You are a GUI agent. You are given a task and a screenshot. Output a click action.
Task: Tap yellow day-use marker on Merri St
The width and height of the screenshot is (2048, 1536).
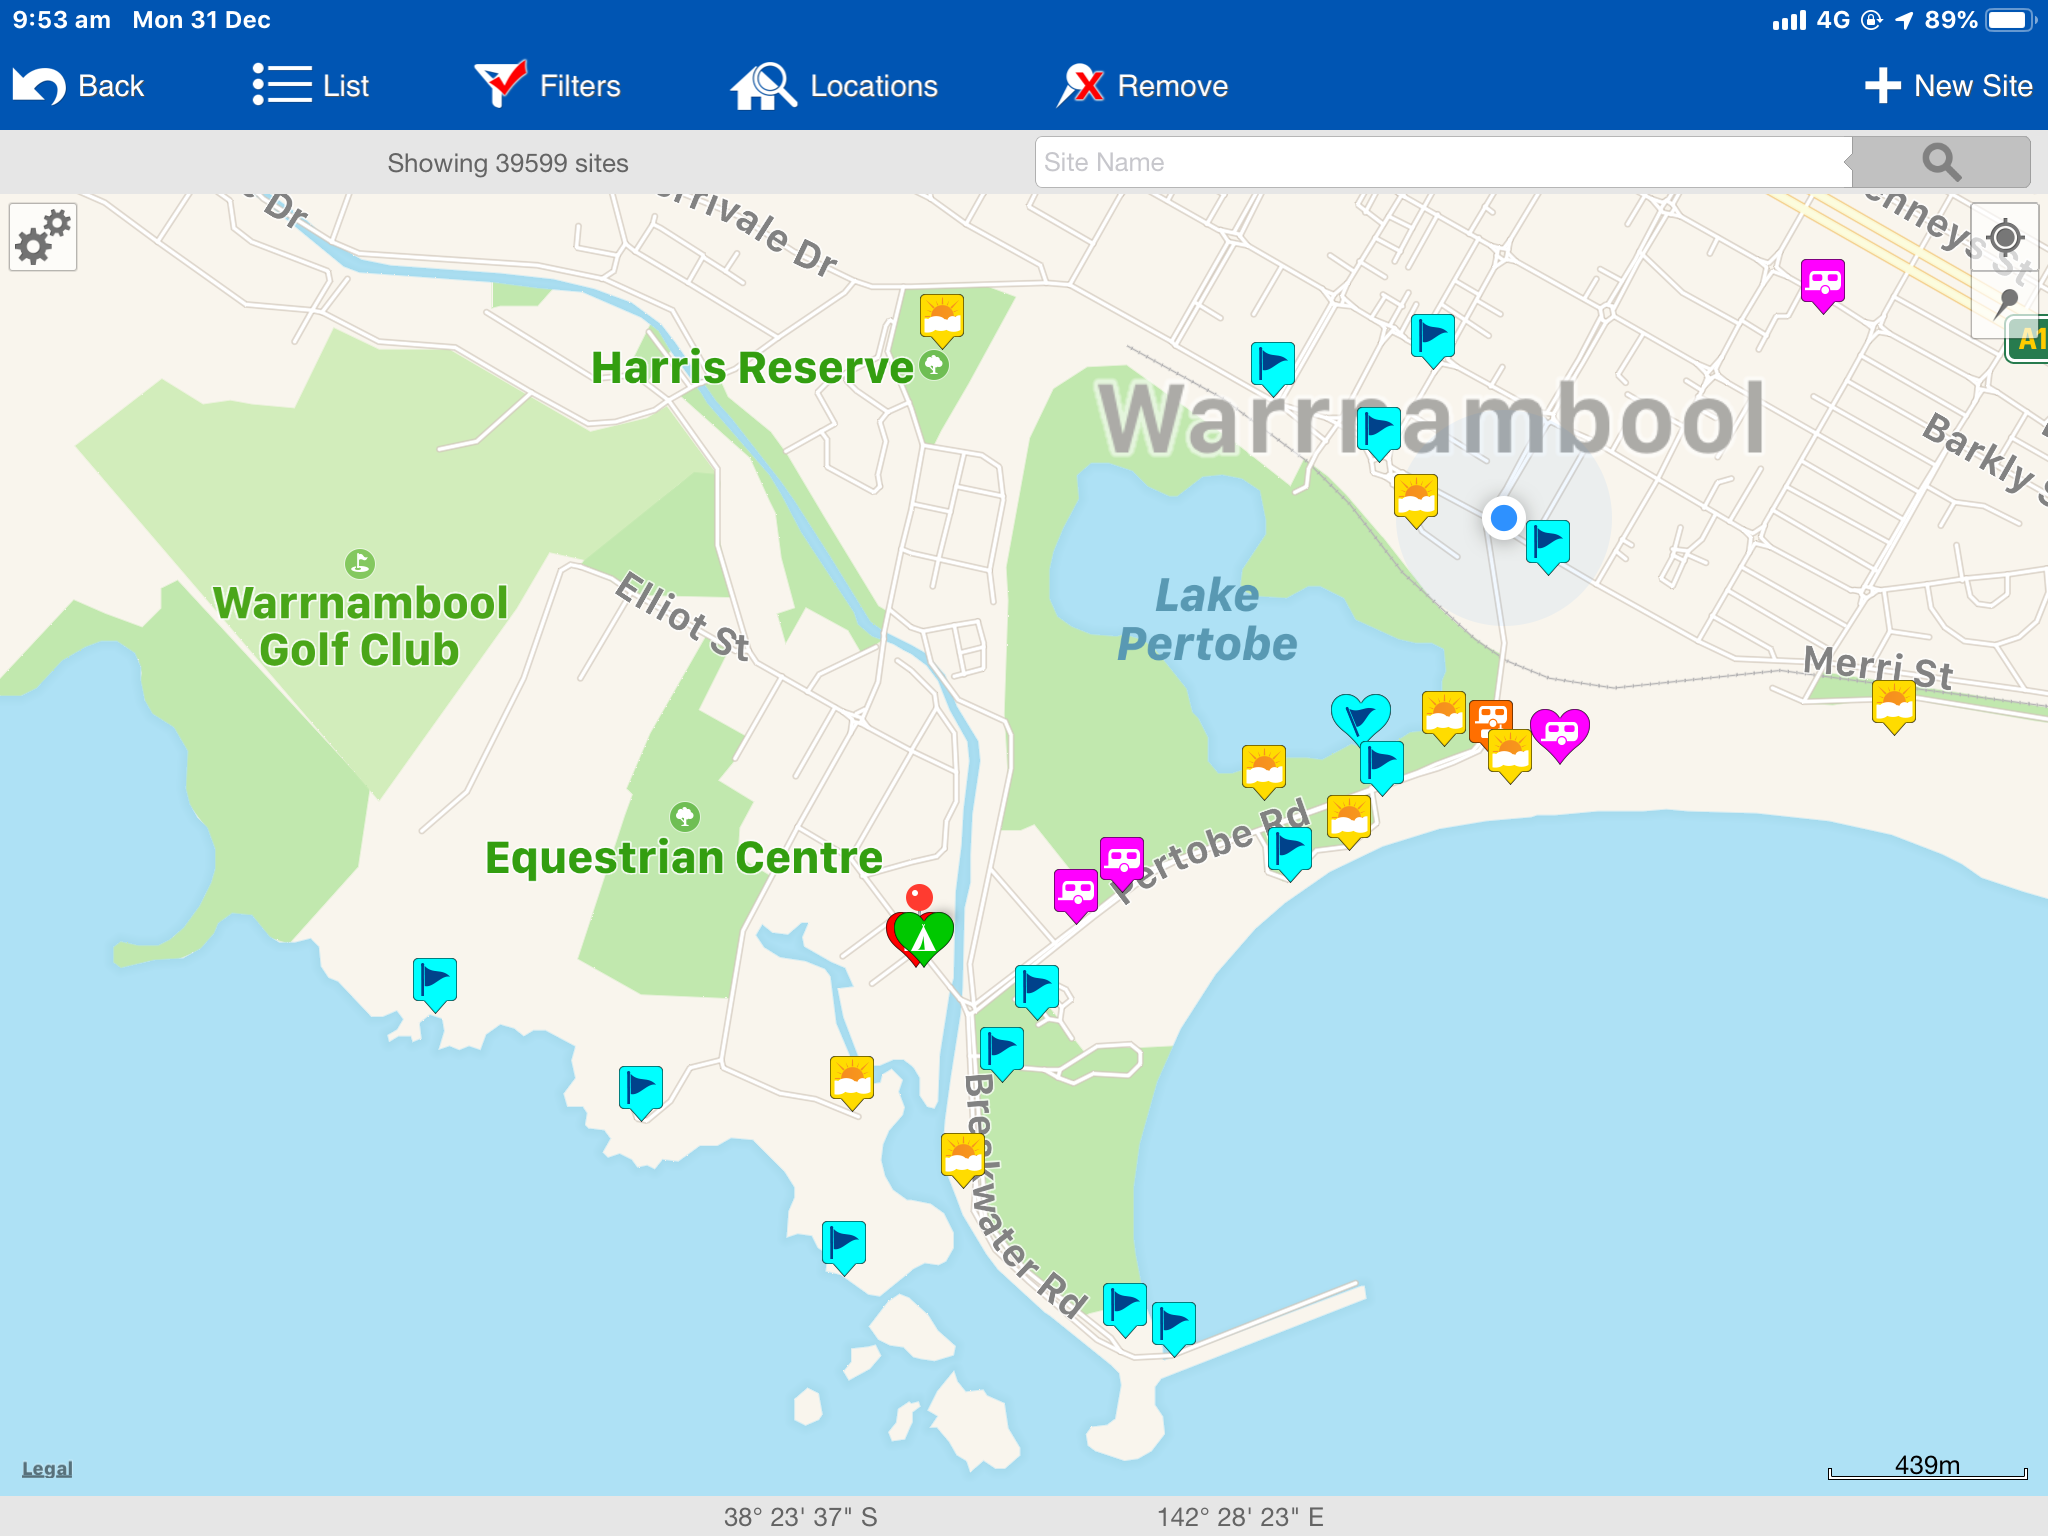tap(1893, 703)
